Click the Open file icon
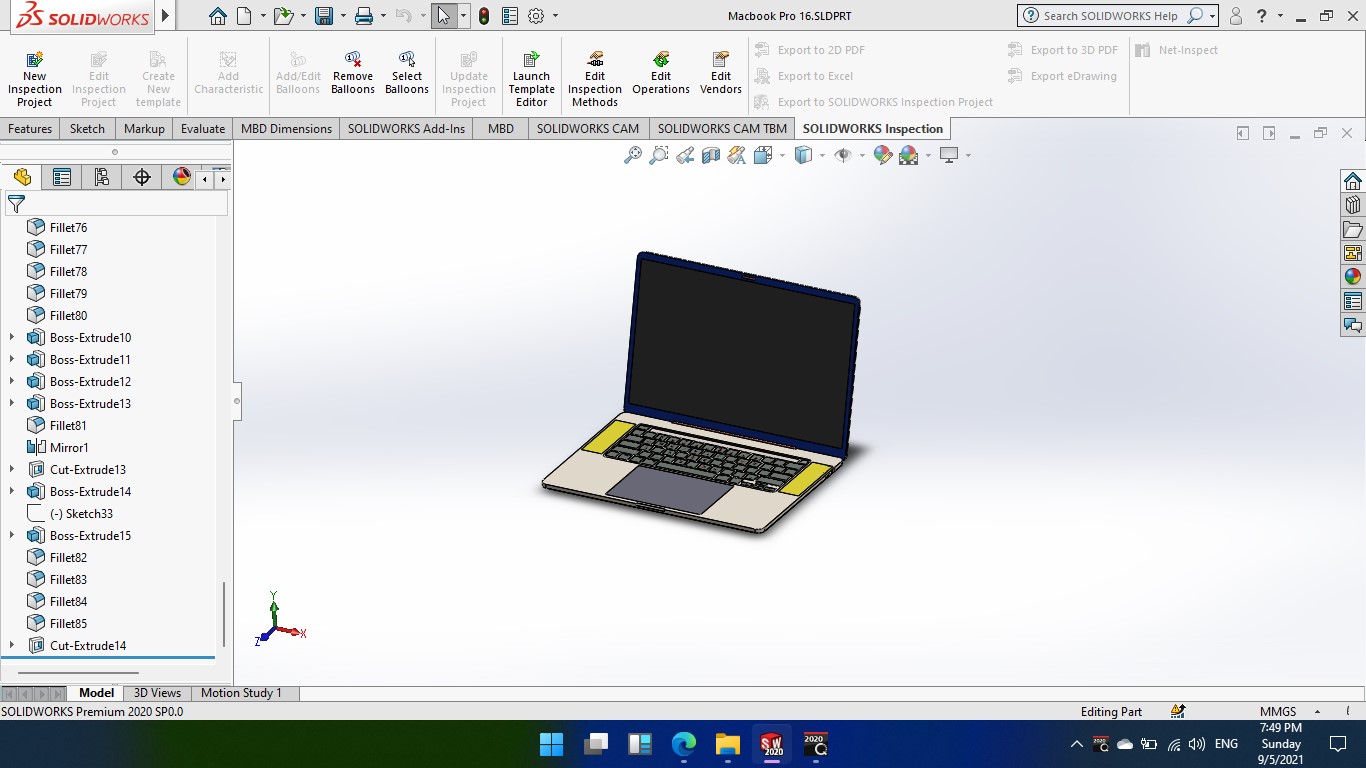Image resolution: width=1366 pixels, height=768 pixels. [284, 16]
